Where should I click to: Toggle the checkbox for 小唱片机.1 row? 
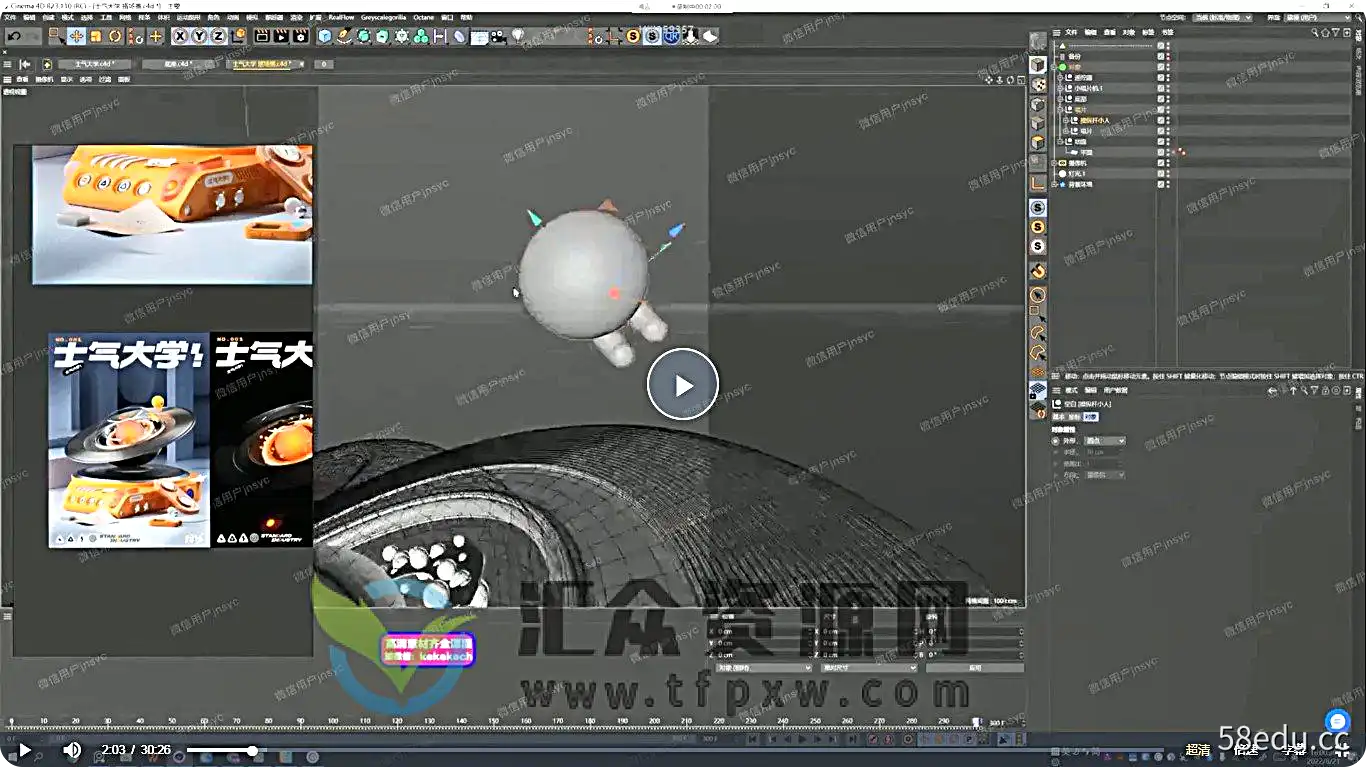coord(1161,88)
